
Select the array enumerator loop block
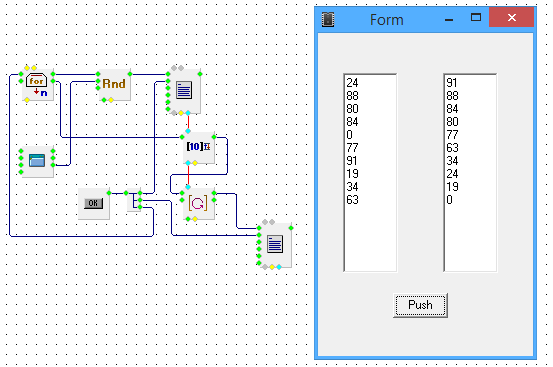click(198, 204)
